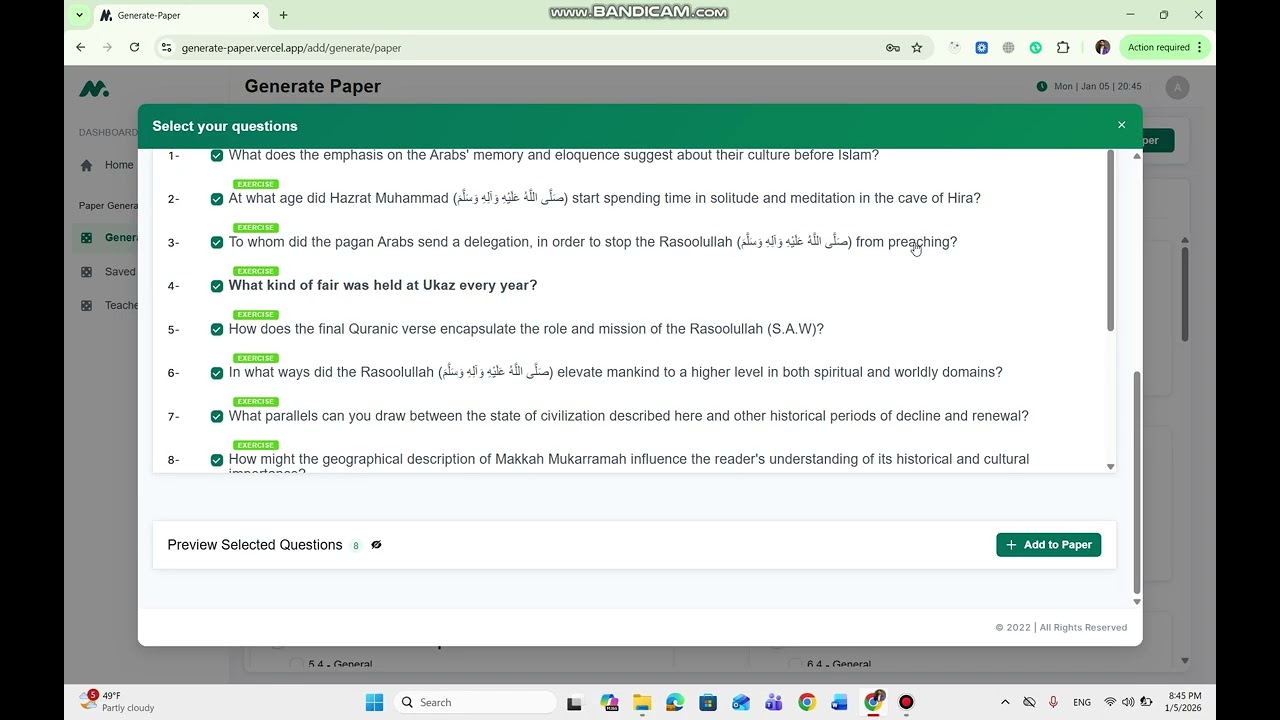Close the Generate-Paper tab
1280x720 pixels.
tap(256, 15)
